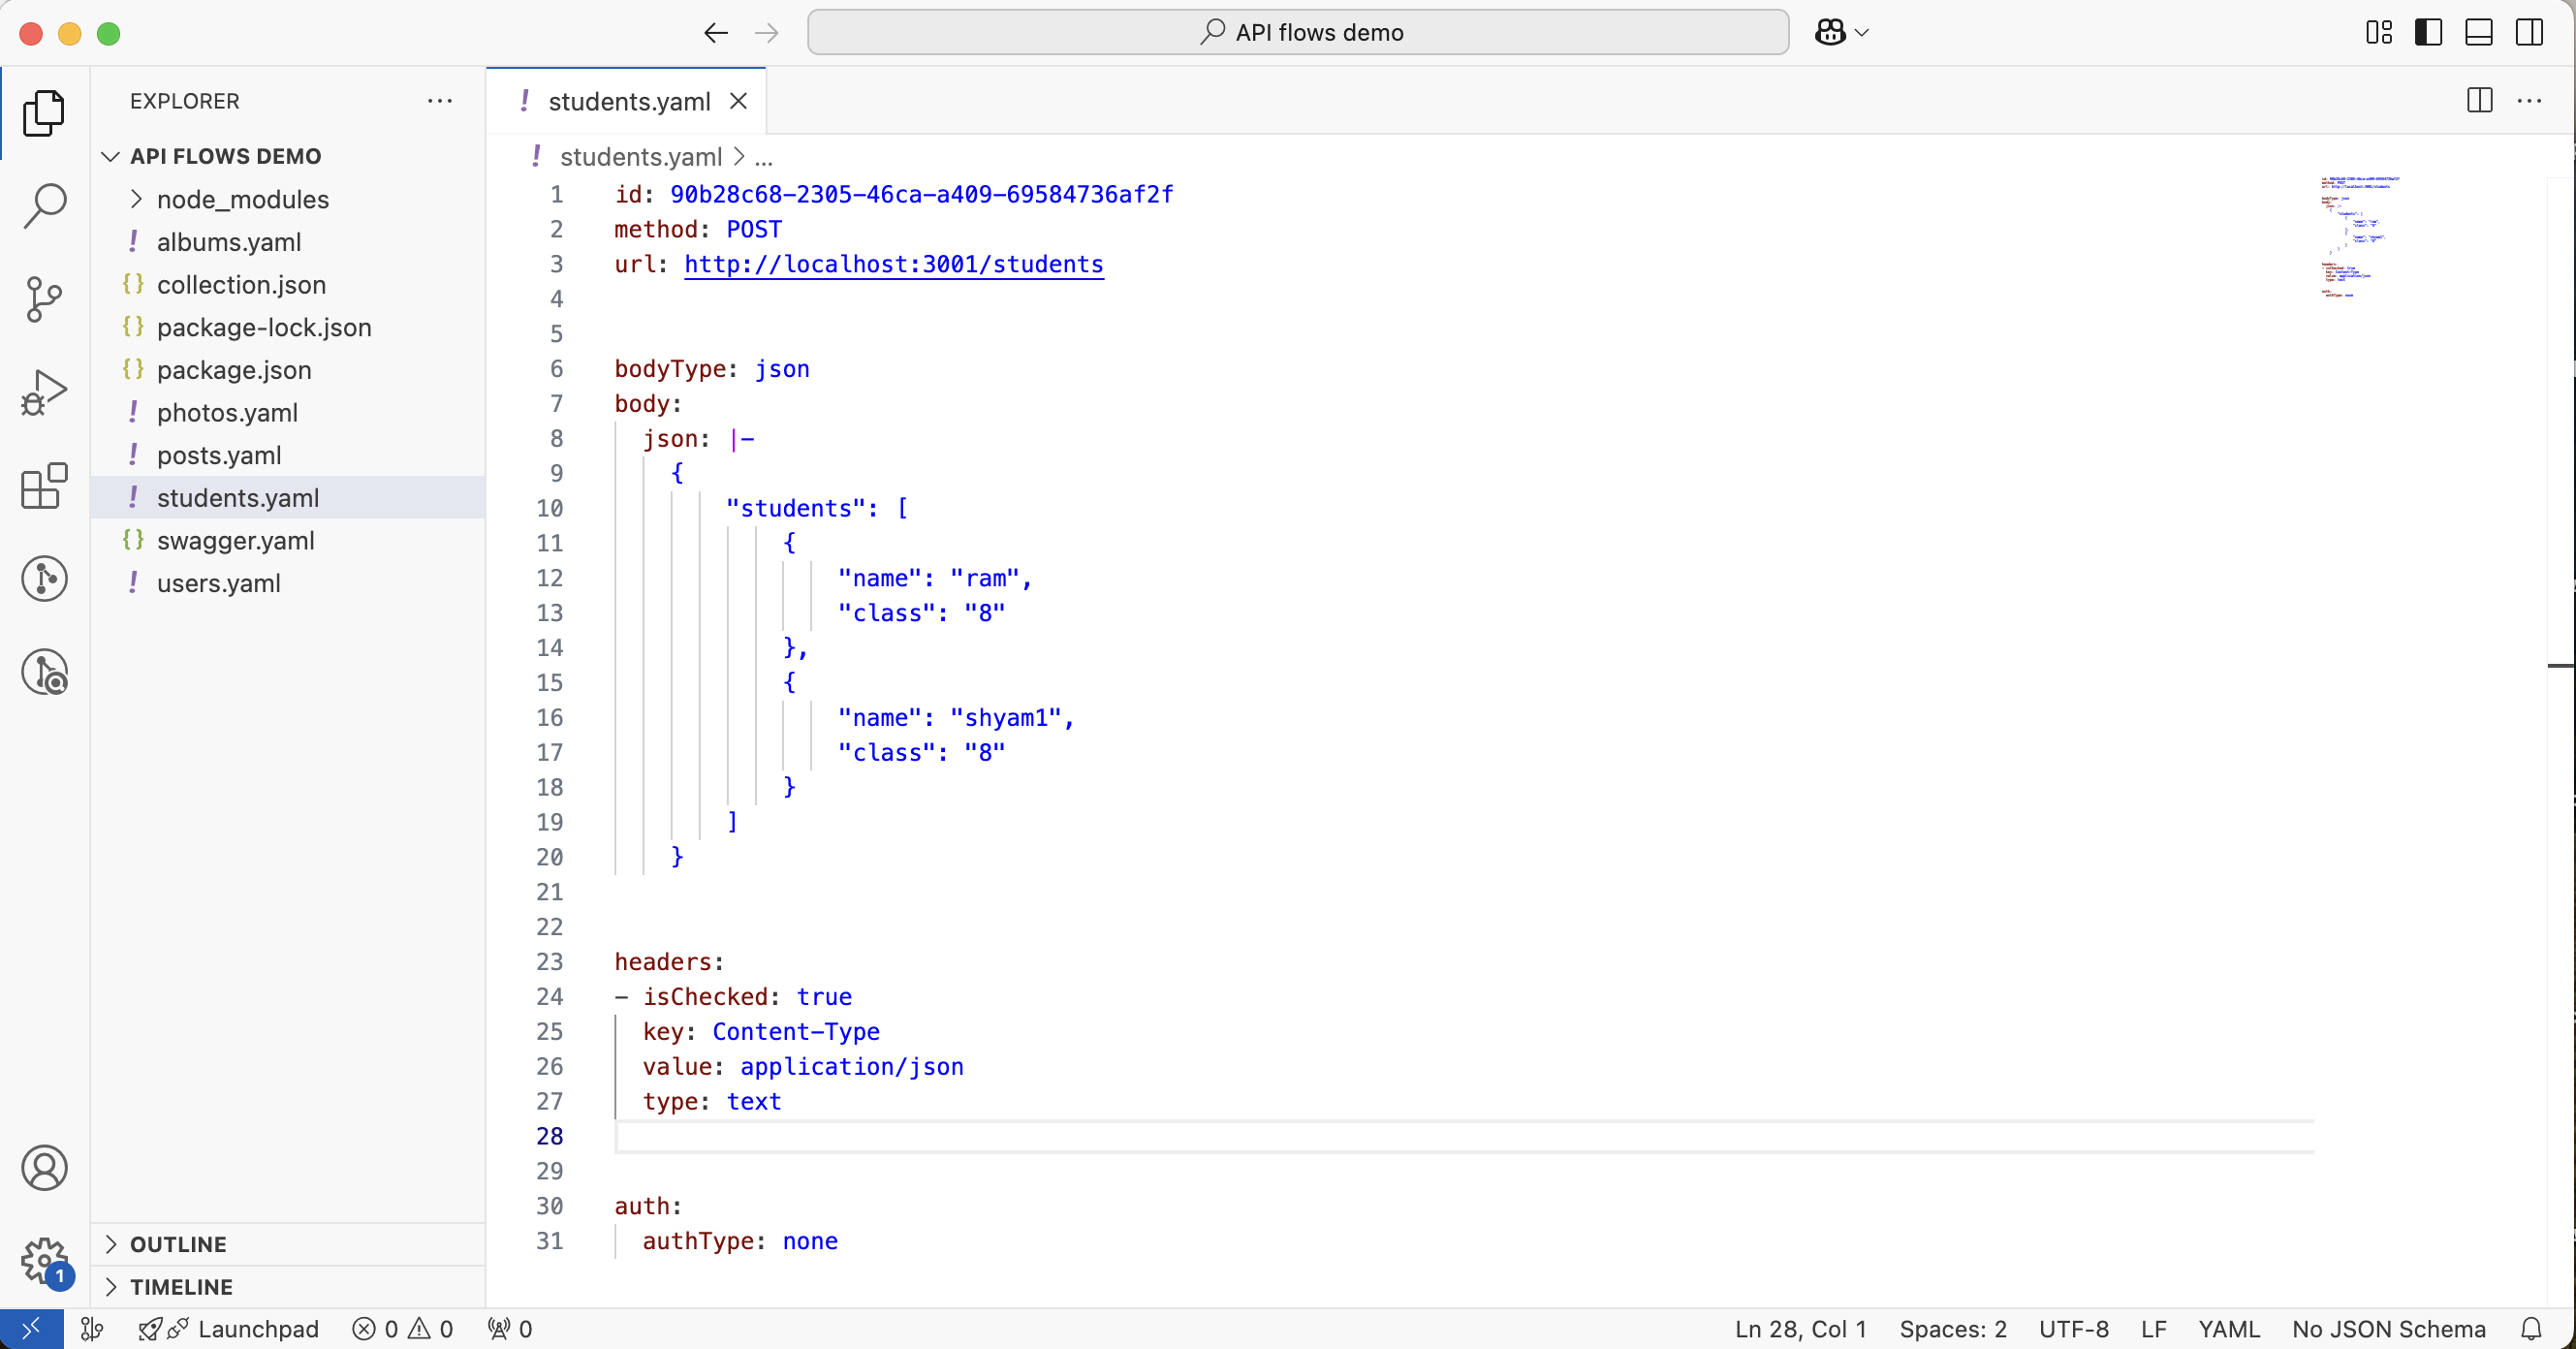Click the Accounts icon in activity bar
Image resolution: width=2576 pixels, height=1349 pixels.
44,1167
